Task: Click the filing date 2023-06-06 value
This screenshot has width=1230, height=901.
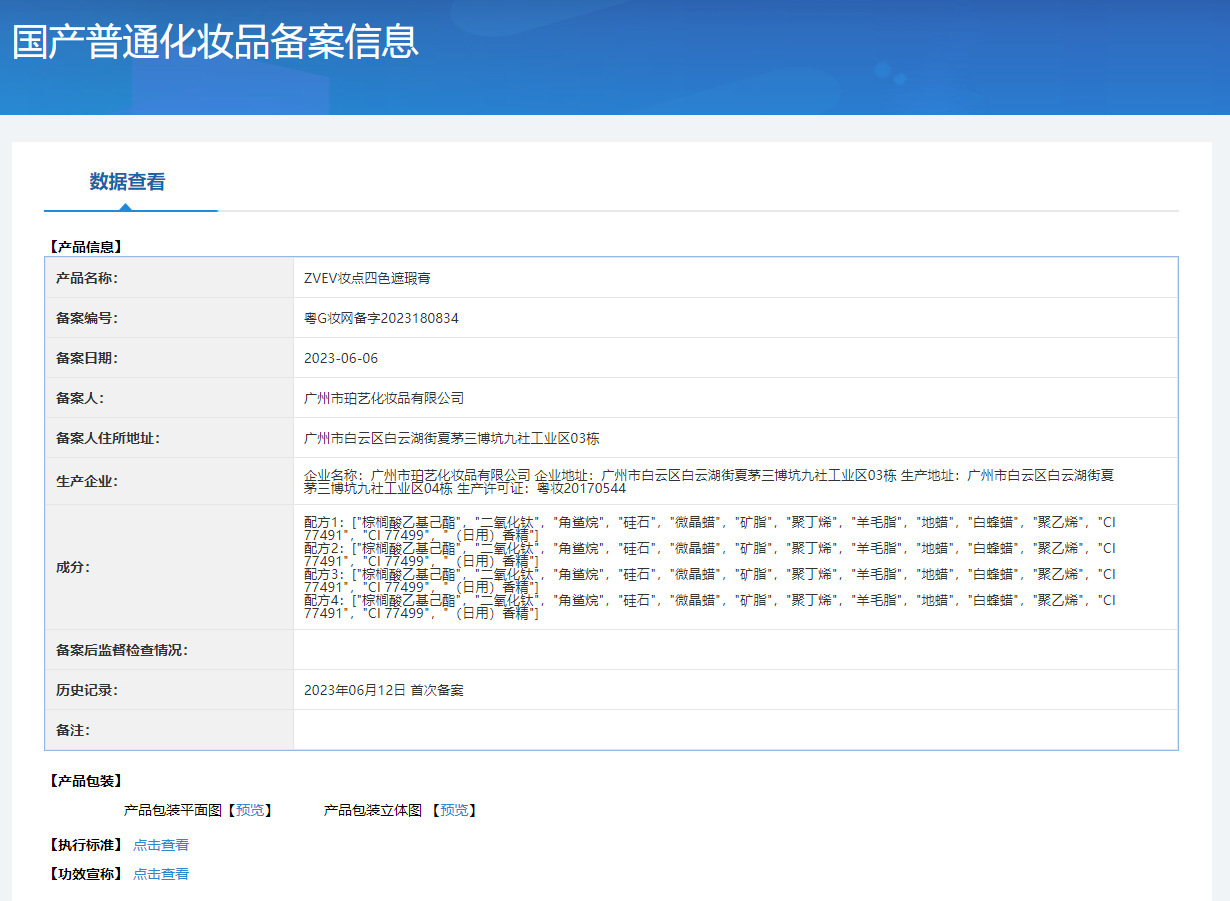Action: (341, 358)
